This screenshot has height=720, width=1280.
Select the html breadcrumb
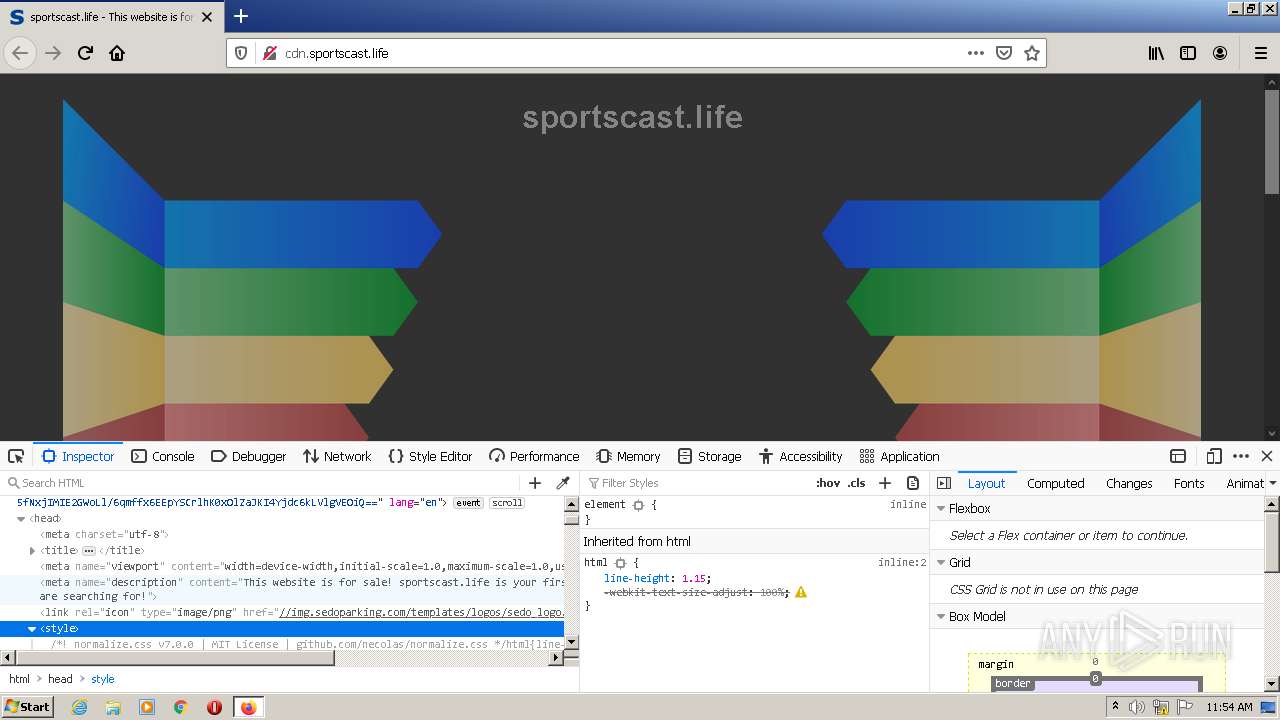[19, 679]
